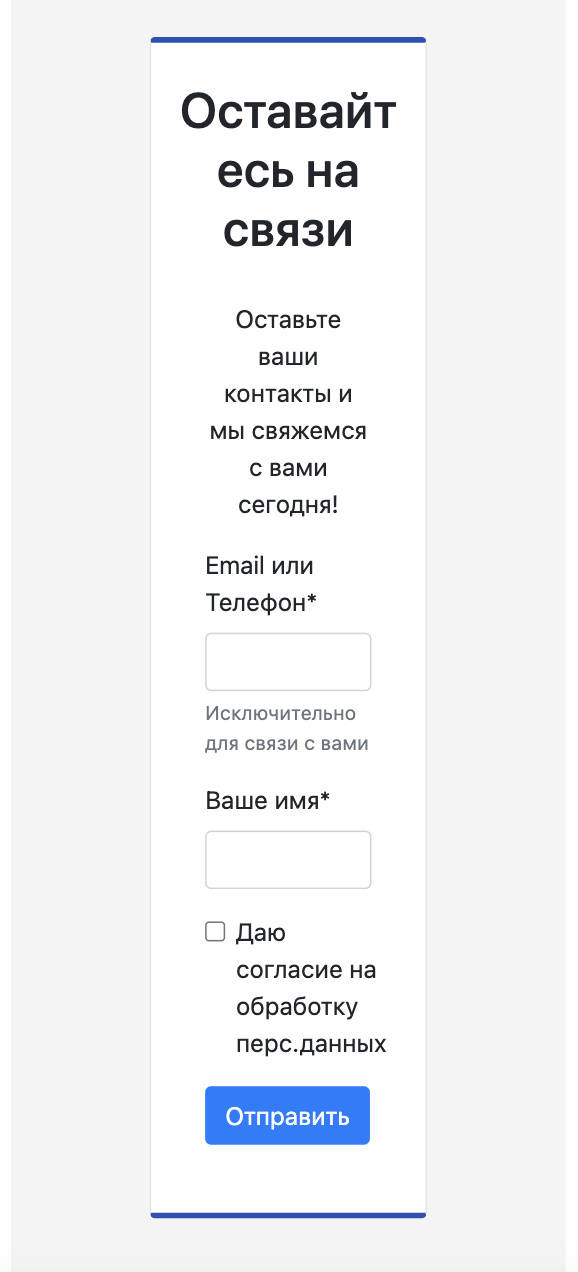Tick the data processing agreement checkbox
Image resolution: width=578 pixels, height=1272 pixels.
(x=215, y=931)
